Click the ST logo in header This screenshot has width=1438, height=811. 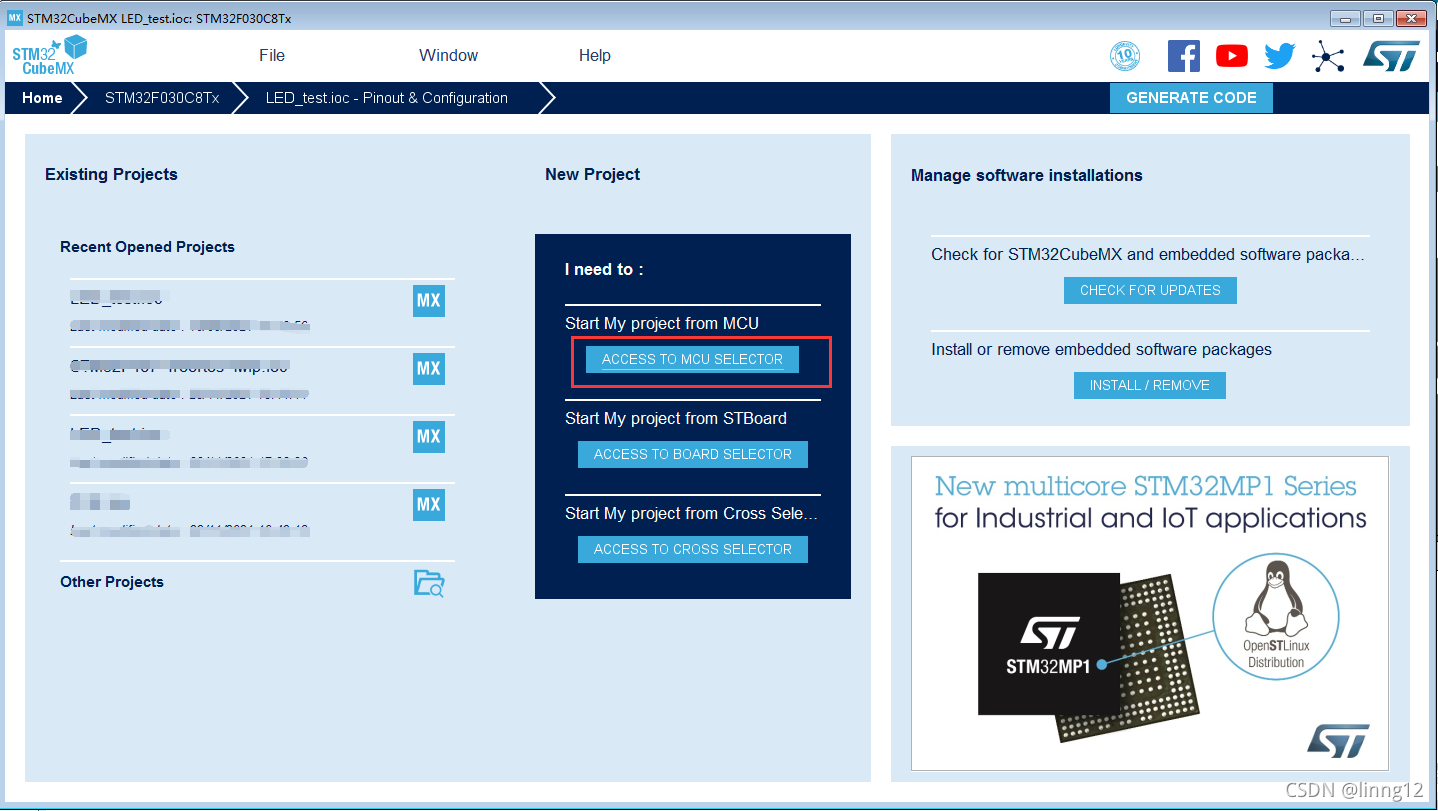click(1391, 56)
